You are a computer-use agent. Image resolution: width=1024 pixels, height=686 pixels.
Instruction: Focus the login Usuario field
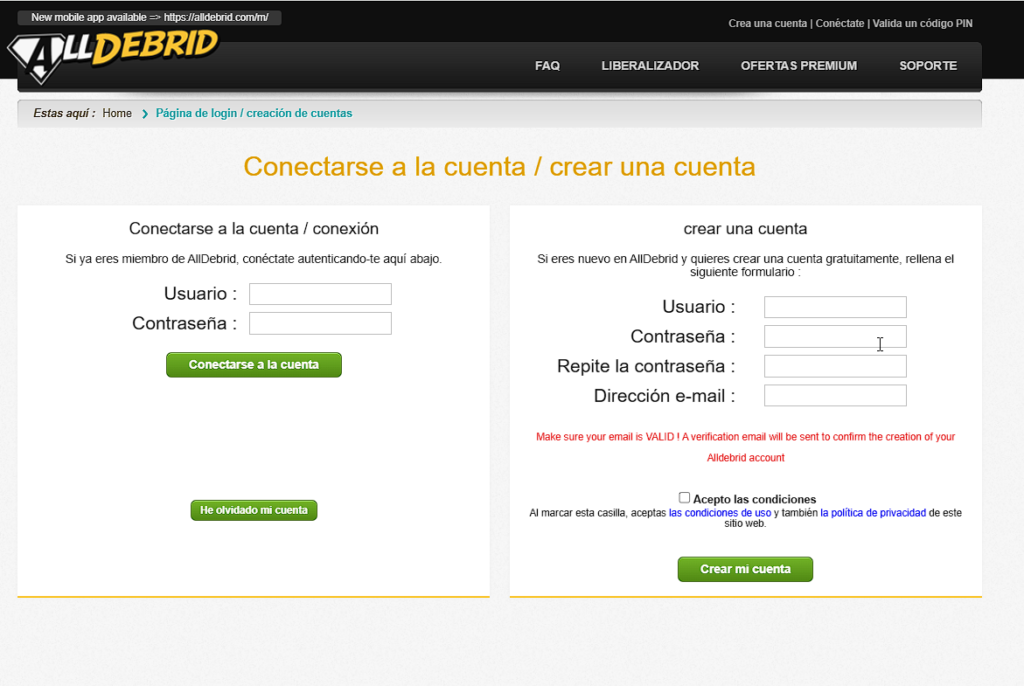tap(320, 294)
